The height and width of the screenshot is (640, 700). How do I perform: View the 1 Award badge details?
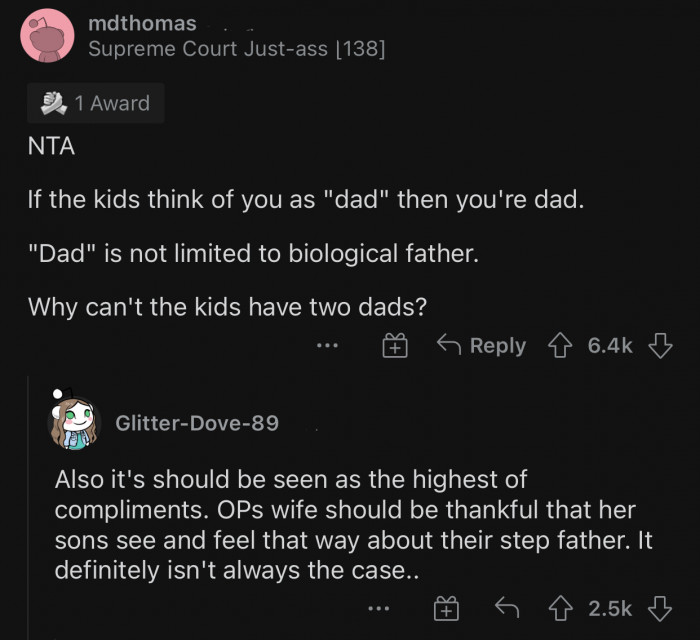(96, 103)
